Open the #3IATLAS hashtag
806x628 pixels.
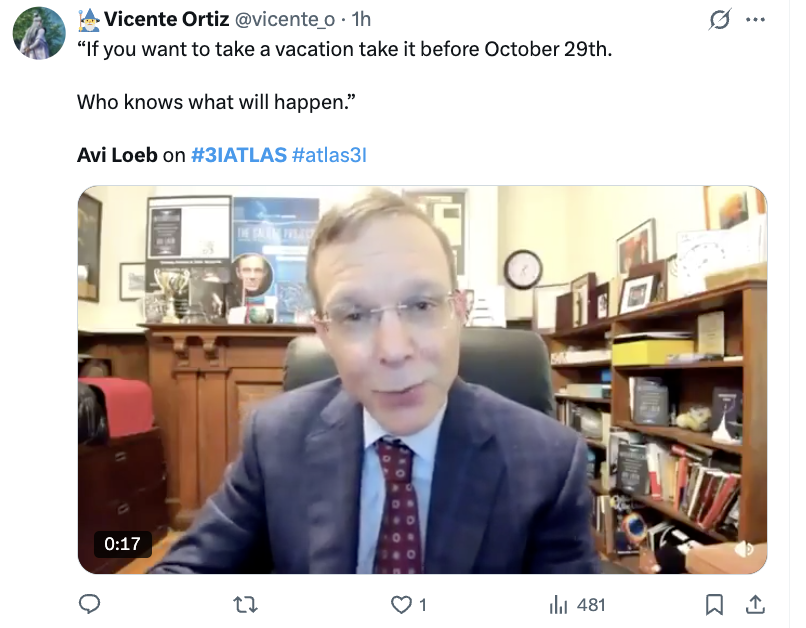coord(239,155)
